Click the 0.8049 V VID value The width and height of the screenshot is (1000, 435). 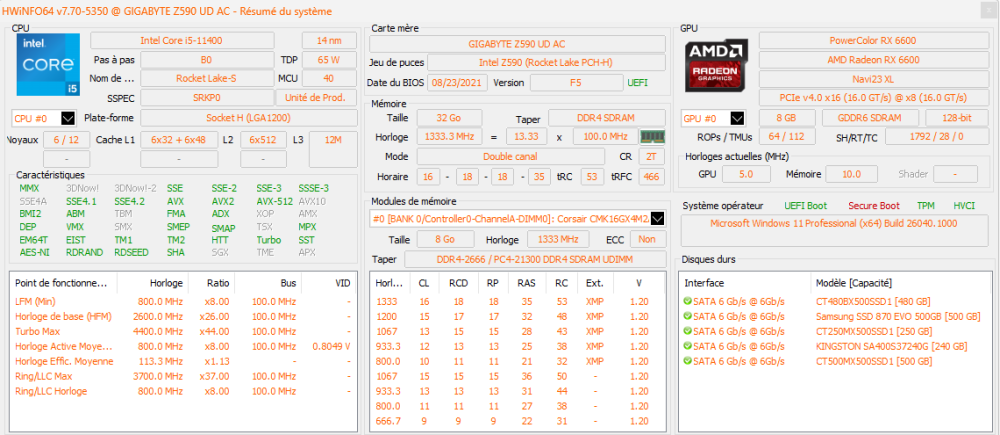(331, 346)
